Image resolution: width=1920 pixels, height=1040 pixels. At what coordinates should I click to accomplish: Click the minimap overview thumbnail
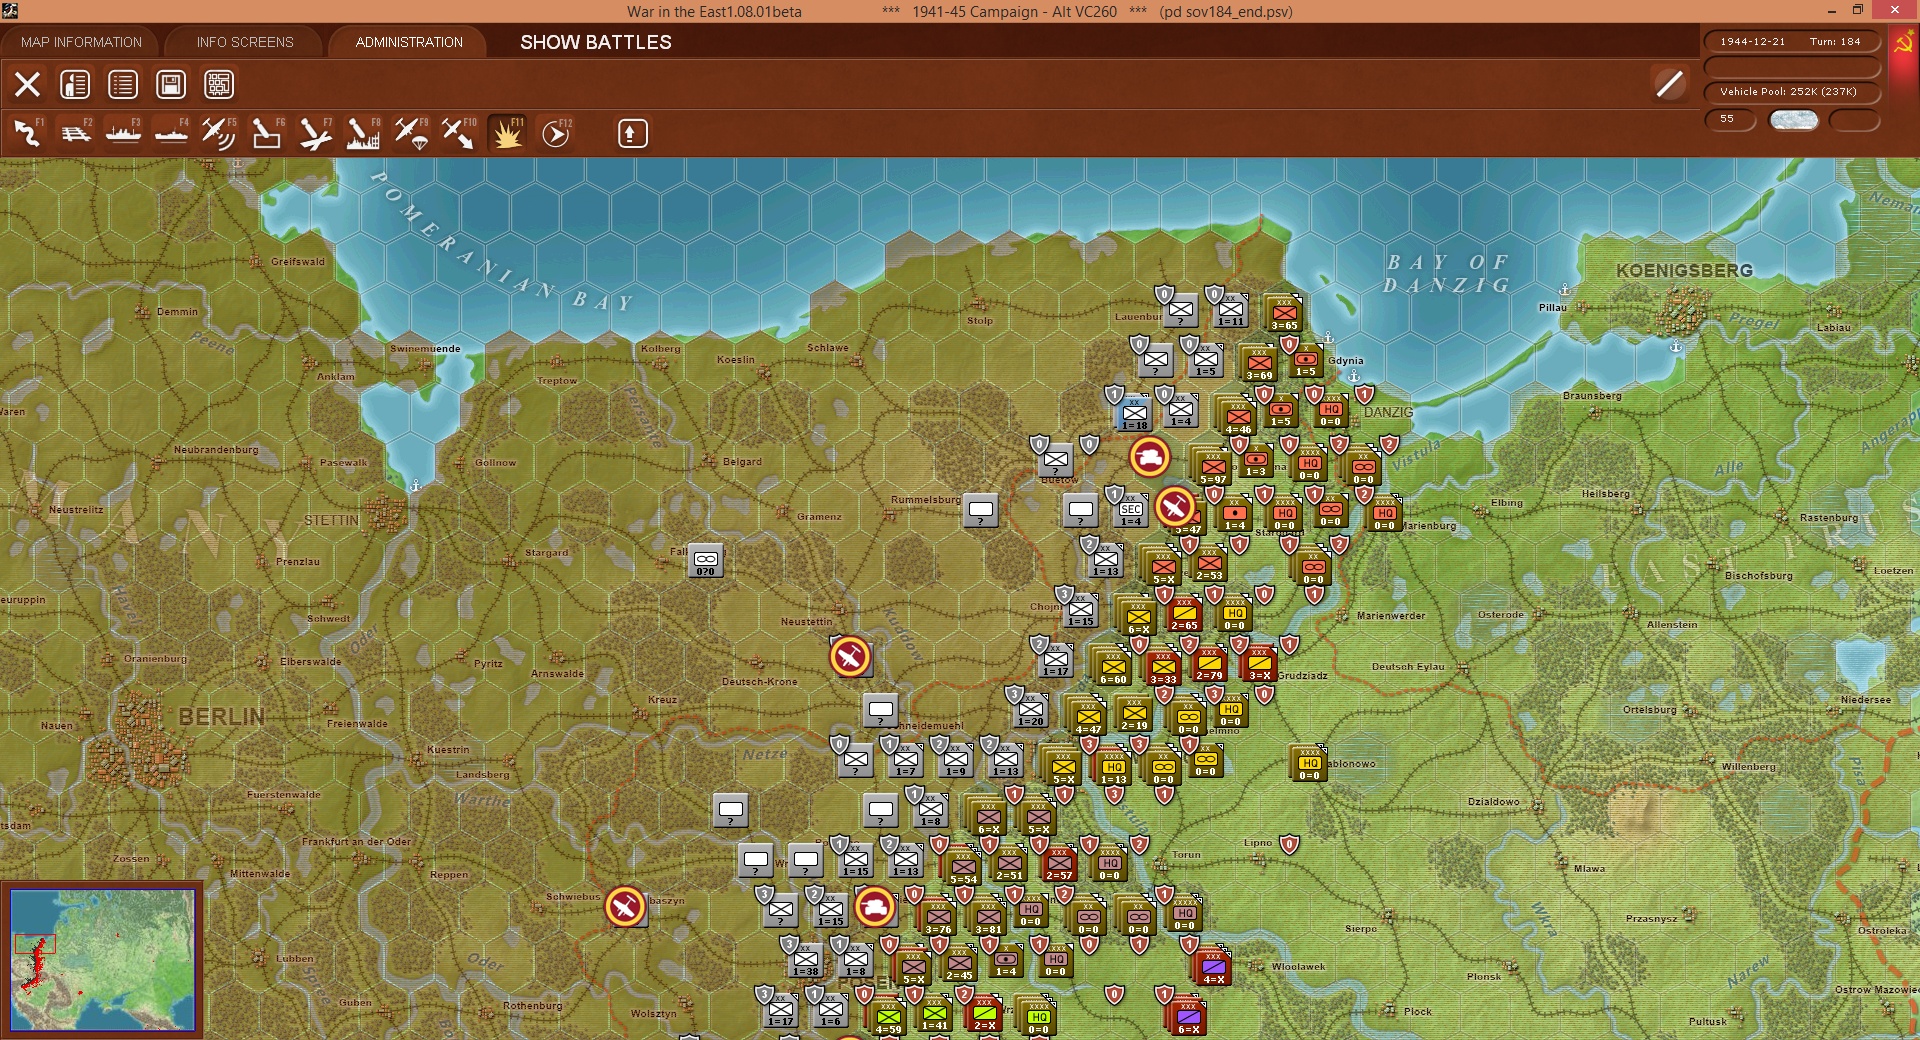click(102, 960)
